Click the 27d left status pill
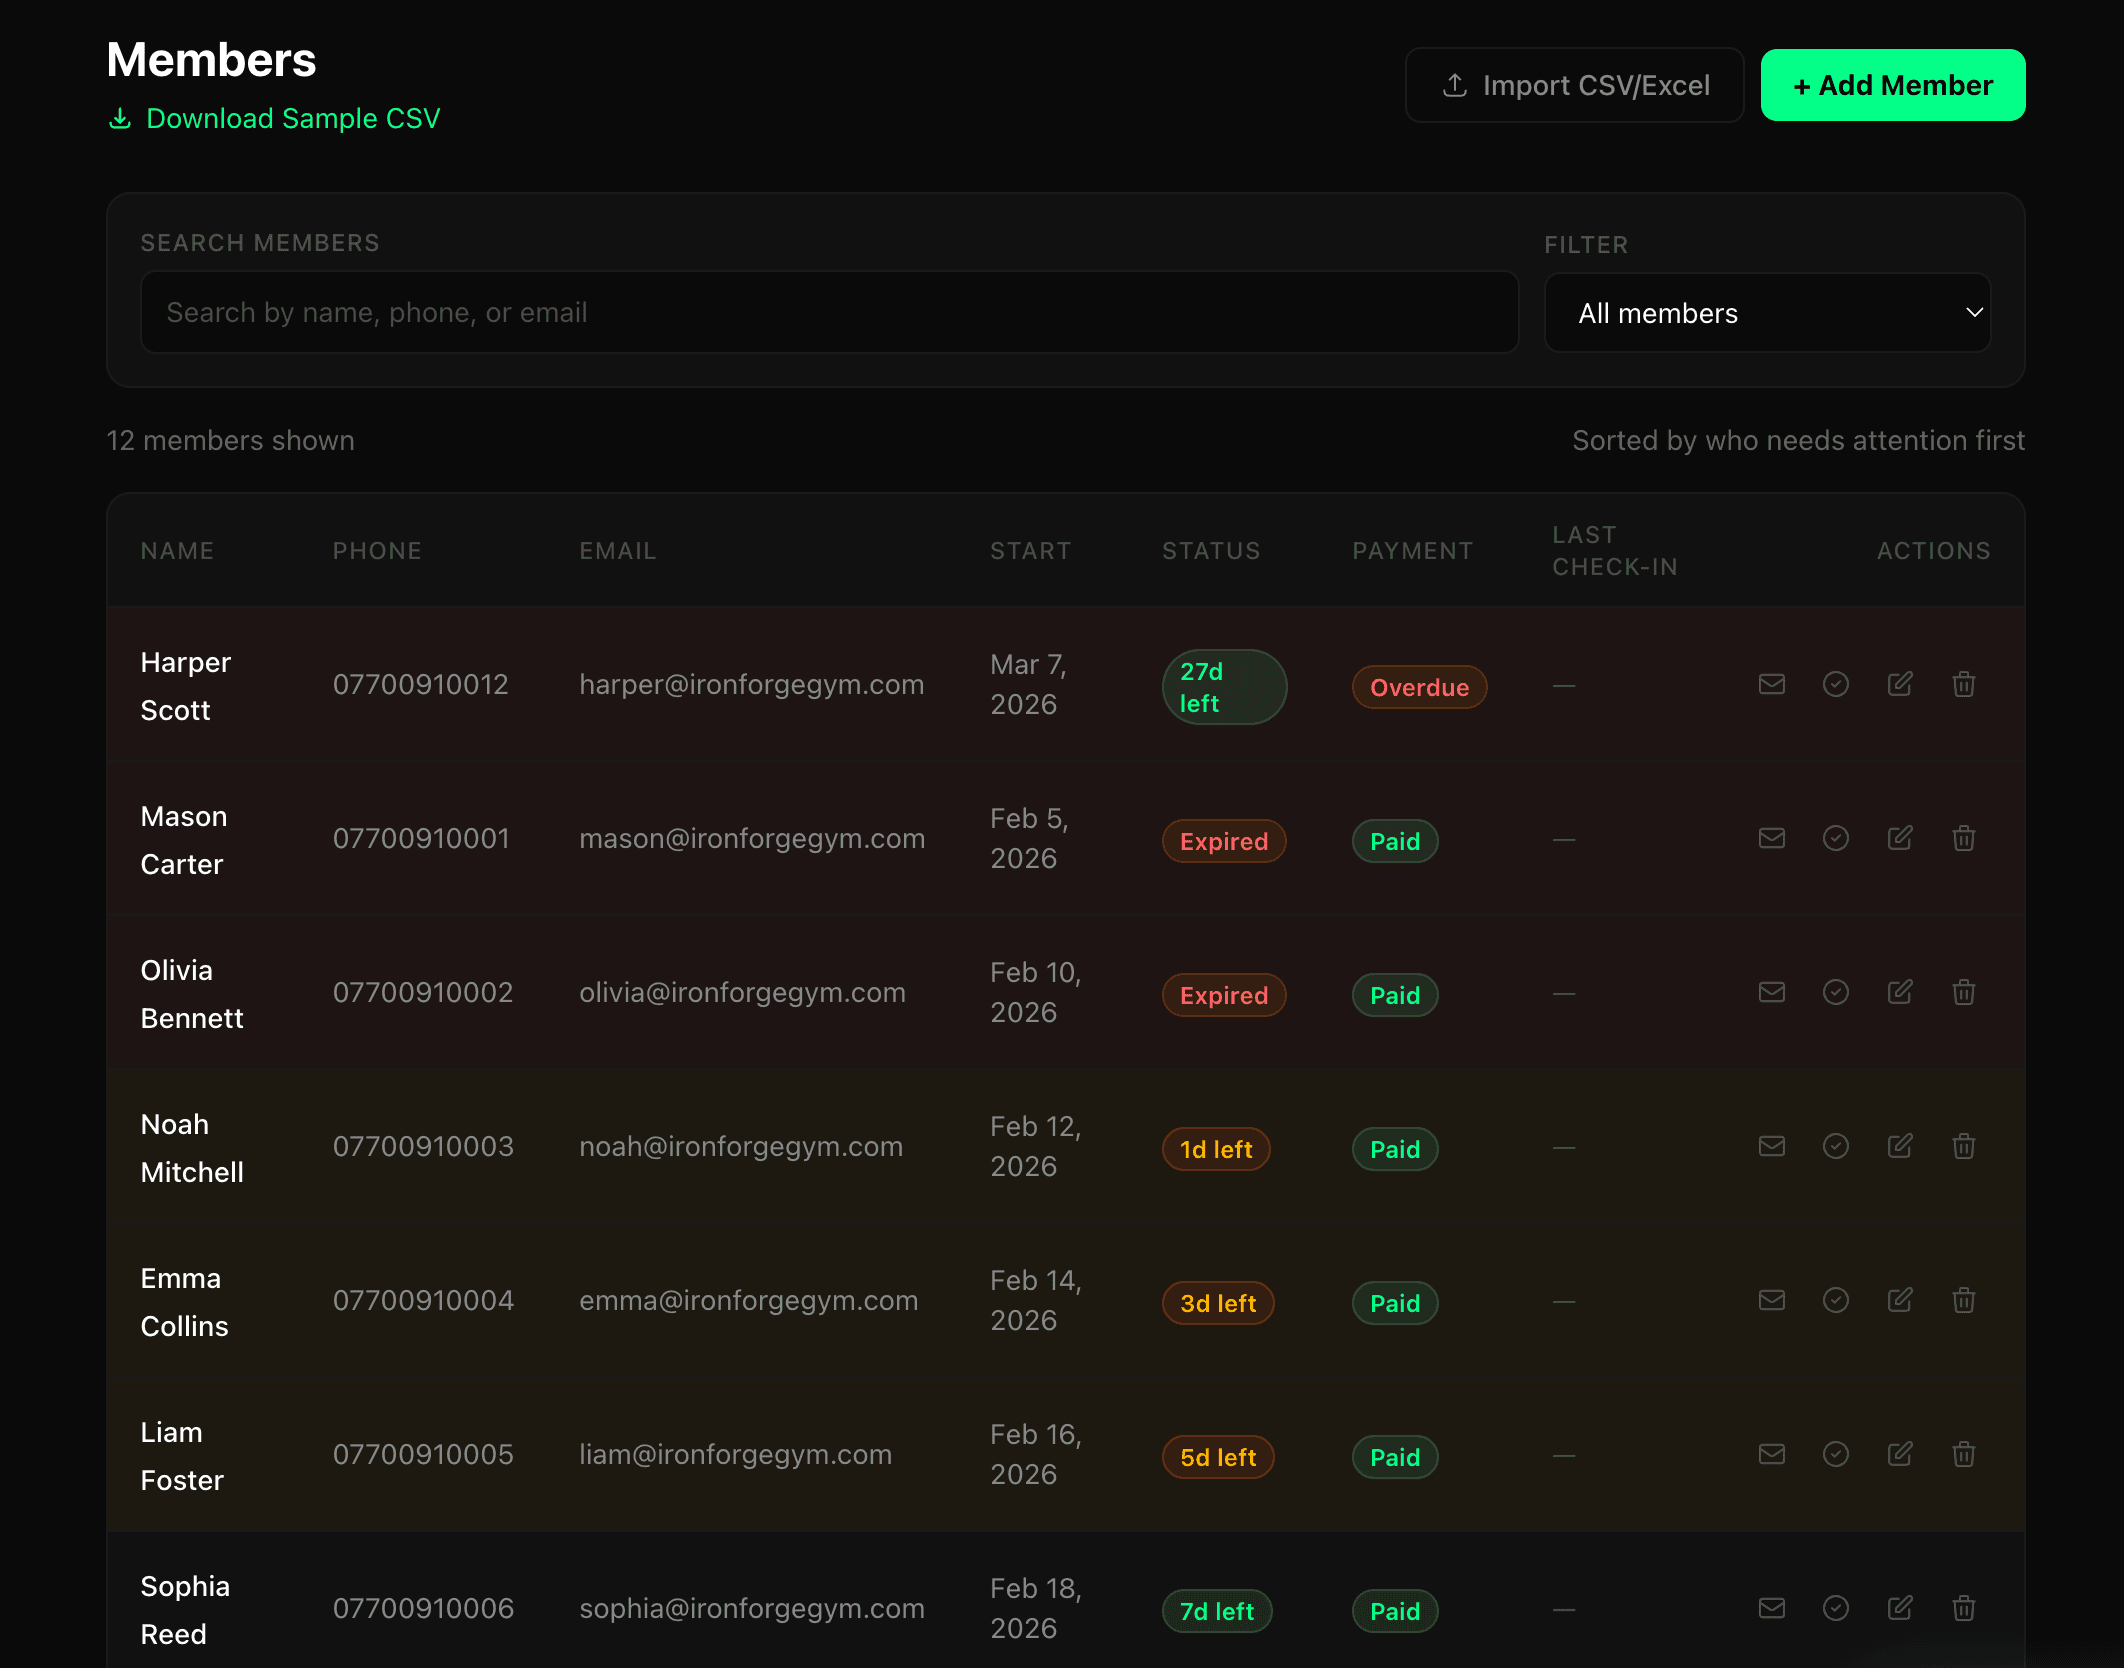 pos(1223,687)
